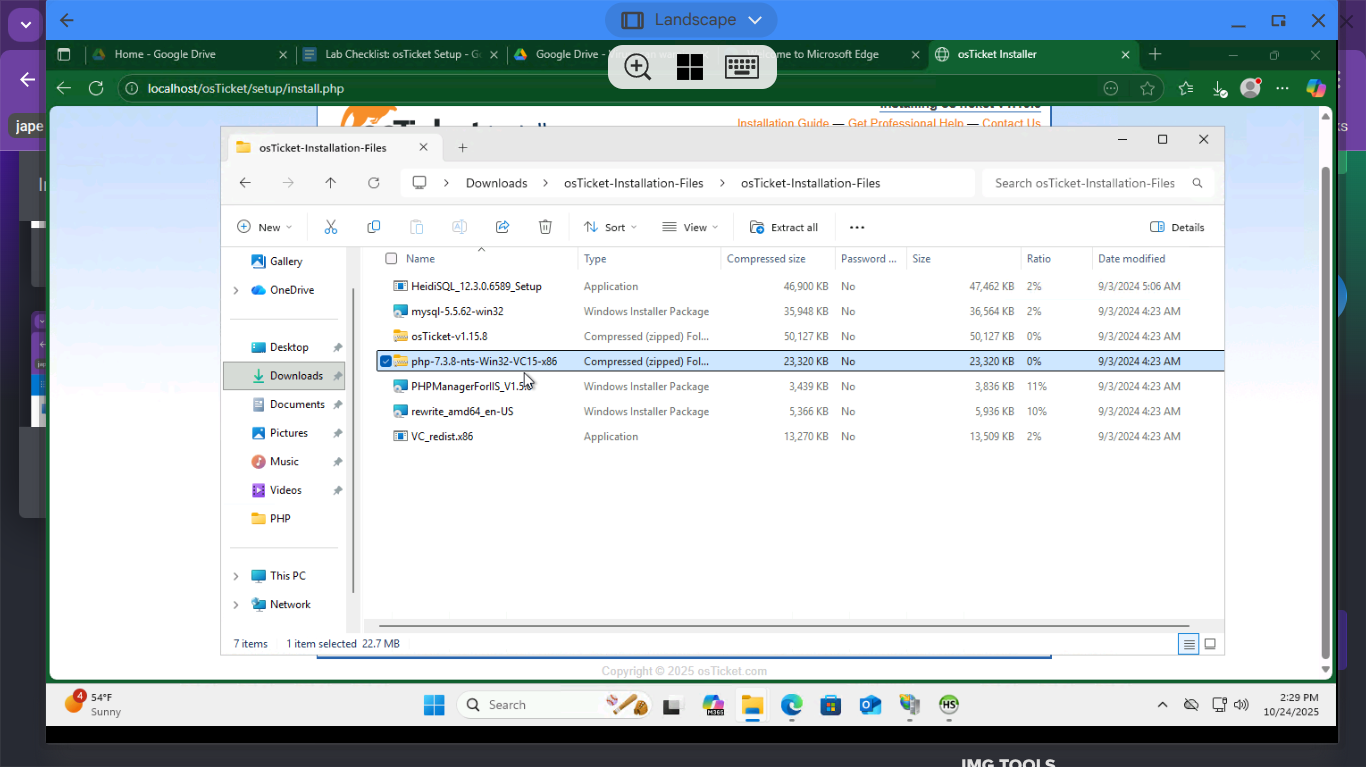This screenshot has width=1366, height=767.
Task: Click the Windows Start button on taskbar
Action: pyautogui.click(x=434, y=705)
